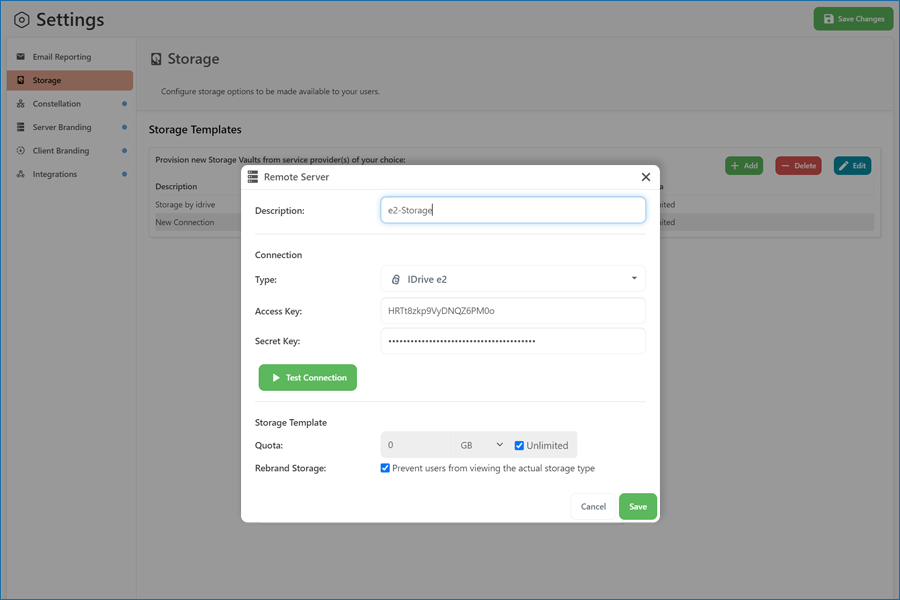
Task: Click into the Access Key field
Action: pyautogui.click(x=513, y=311)
